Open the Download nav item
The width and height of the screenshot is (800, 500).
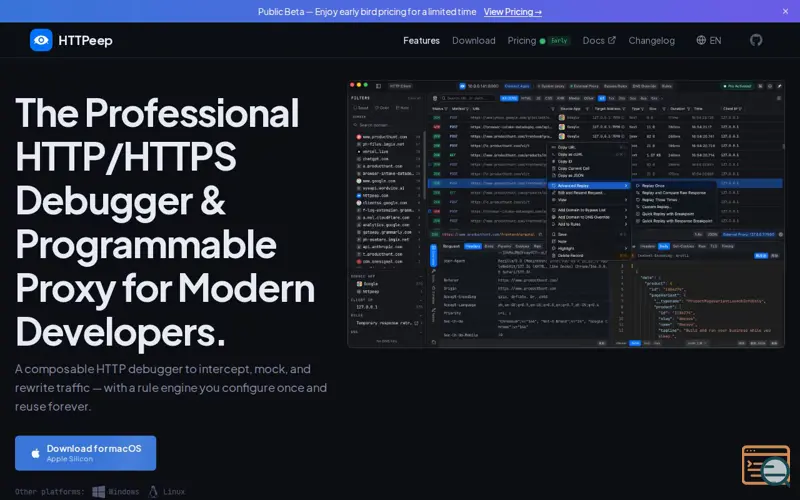click(x=473, y=40)
